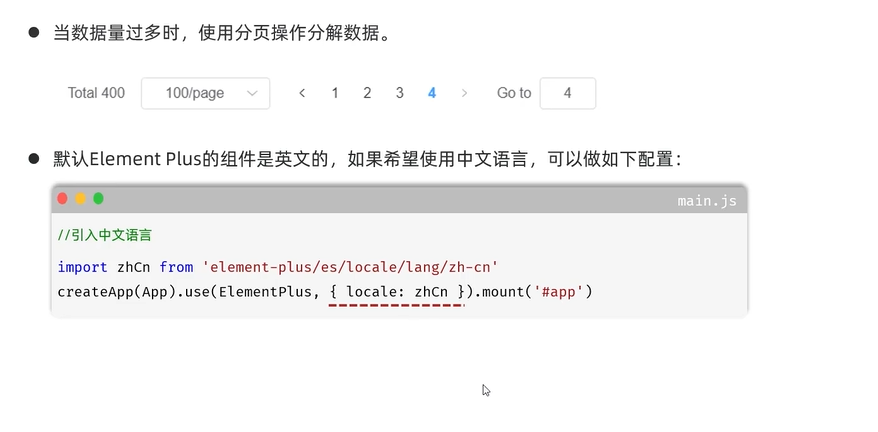Go to page 3
878x432 pixels.
pos(400,93)
